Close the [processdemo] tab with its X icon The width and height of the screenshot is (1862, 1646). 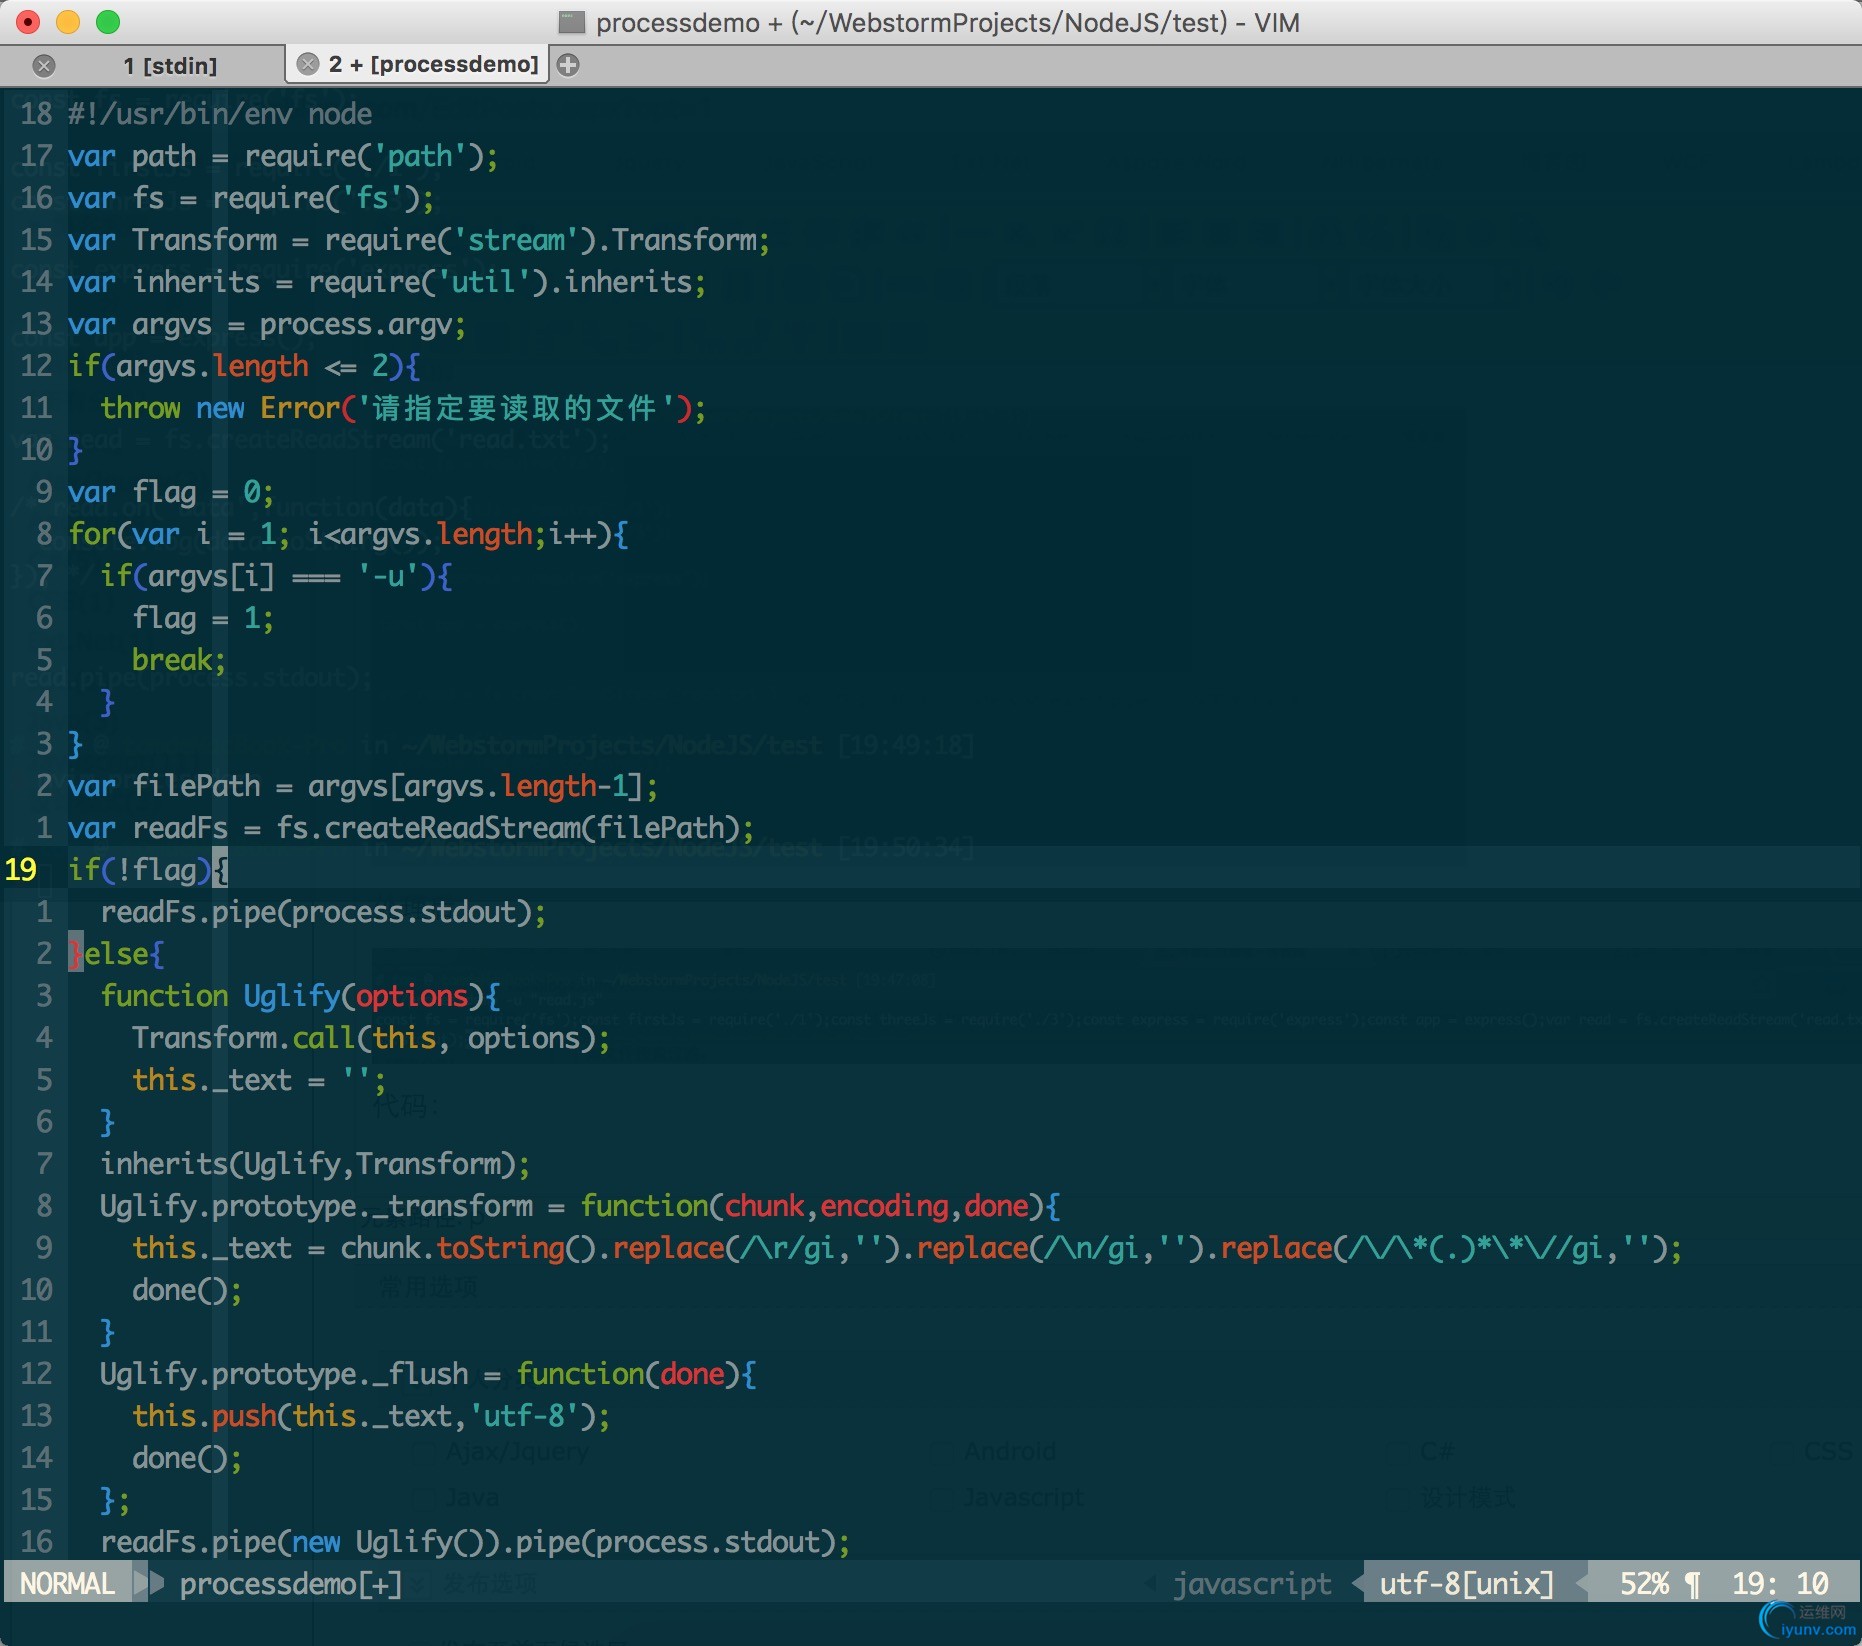pos(308,64)
